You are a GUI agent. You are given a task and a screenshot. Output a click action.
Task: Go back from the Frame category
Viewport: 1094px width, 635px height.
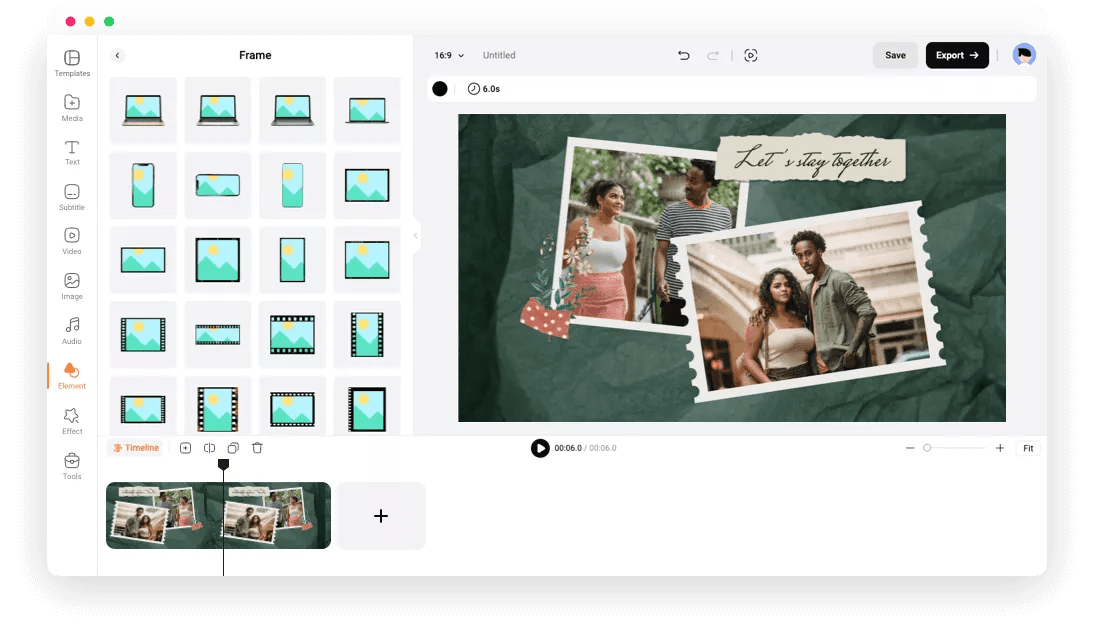point(118,55)
